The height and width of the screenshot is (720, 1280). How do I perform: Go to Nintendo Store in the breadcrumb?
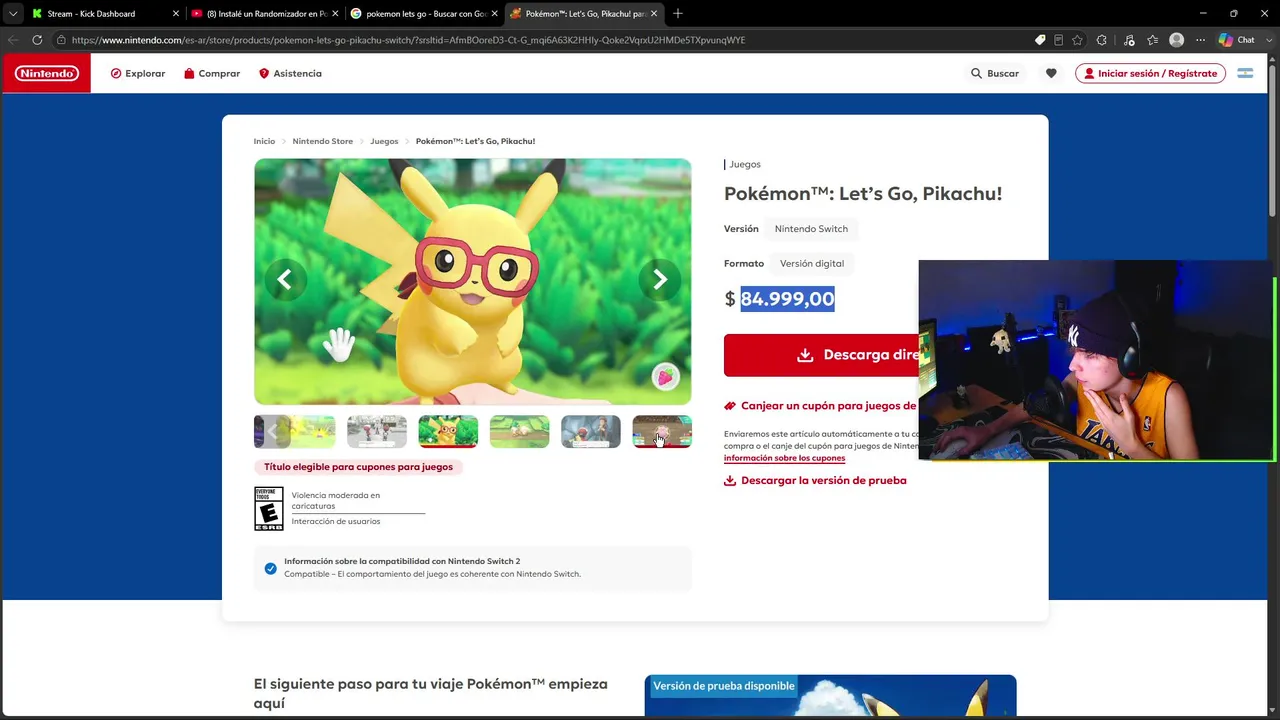322,141
